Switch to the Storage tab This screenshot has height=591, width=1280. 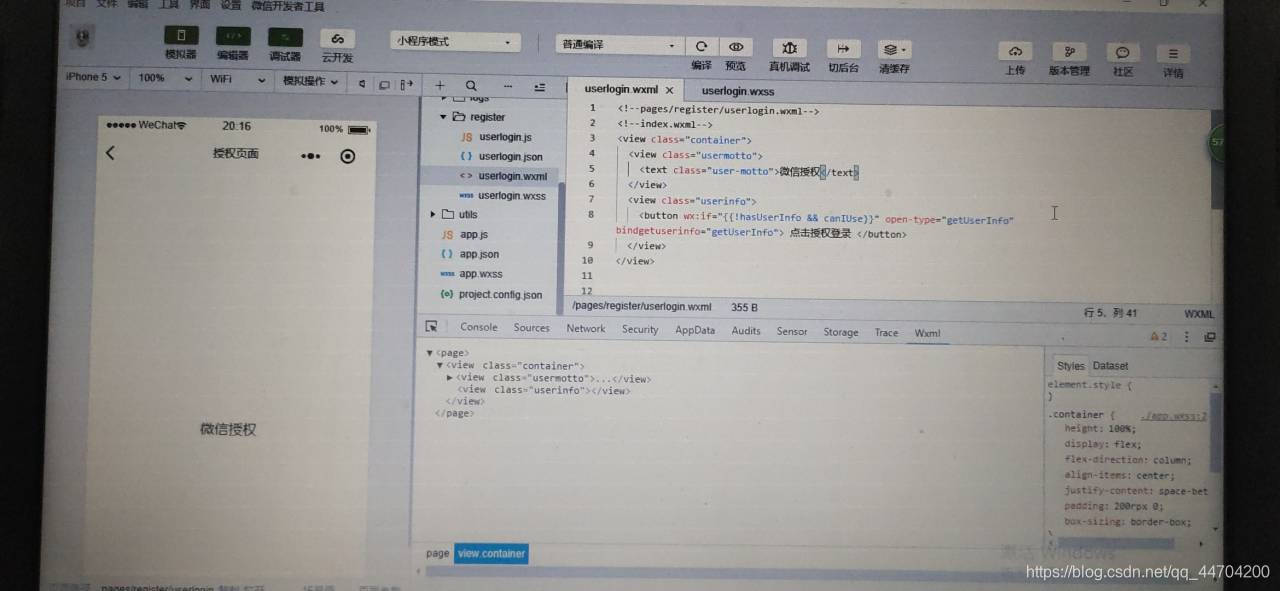[x=841, y=332]
